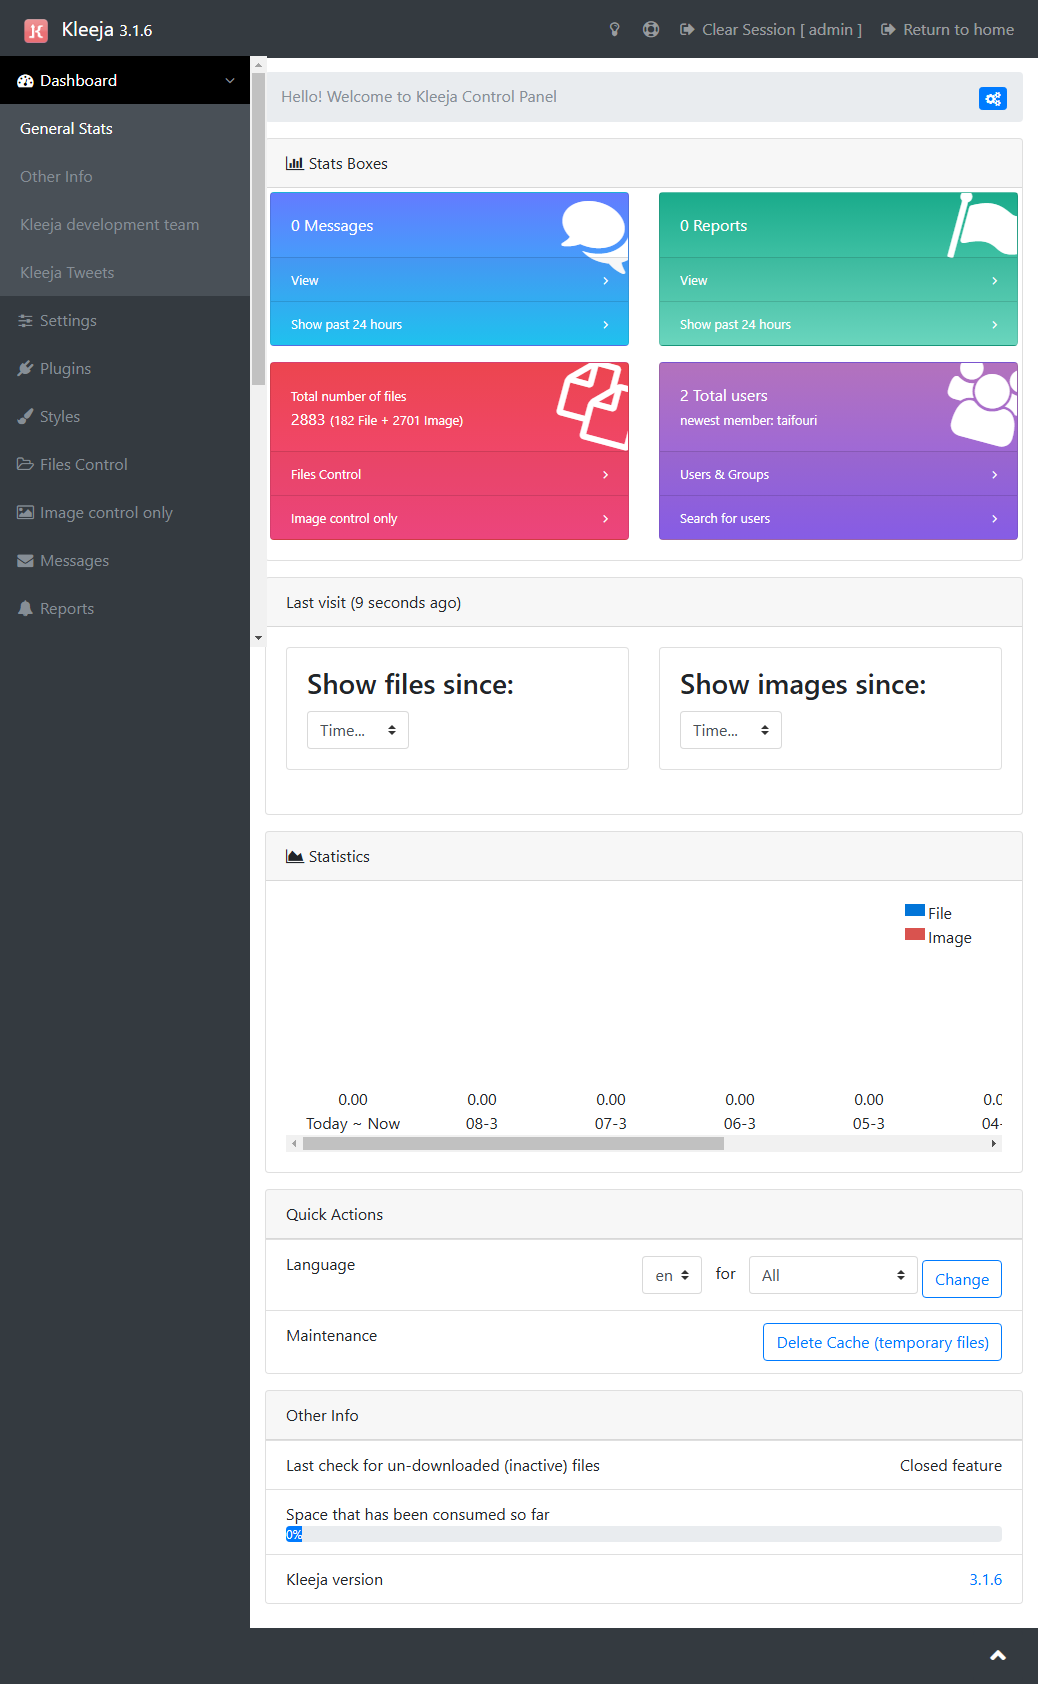The height and width of the screenshot is (1684, 1038).
Task: Click the Styles paintbrush icon in sidebar
Action: coord(26,417)
